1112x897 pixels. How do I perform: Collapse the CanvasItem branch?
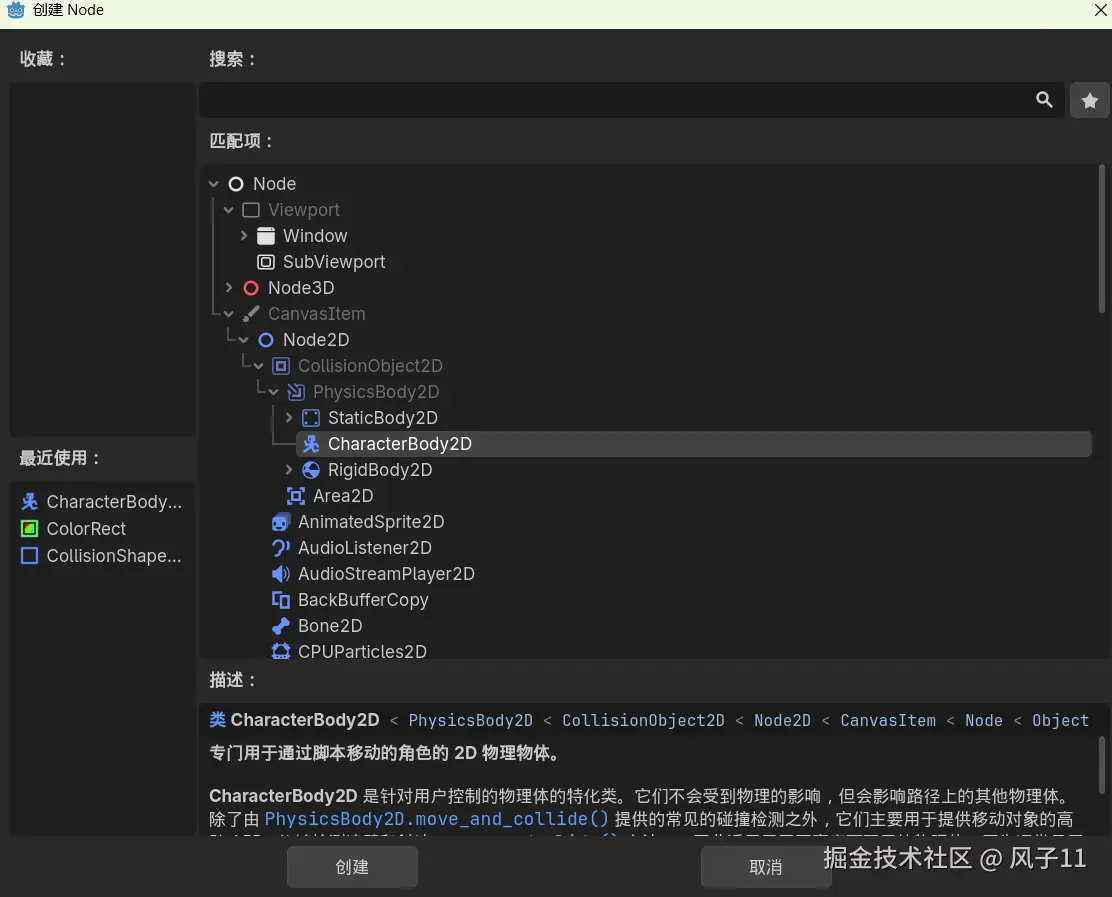point(228,313)
